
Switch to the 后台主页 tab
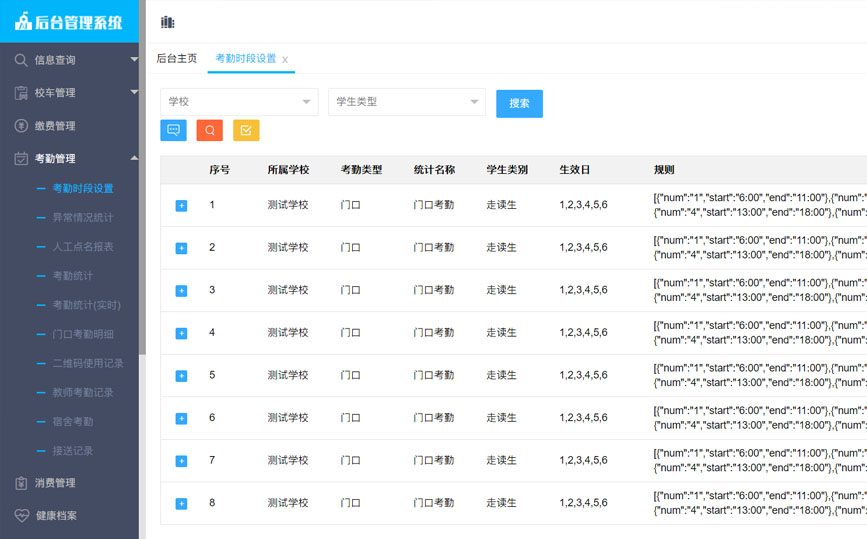177,59
